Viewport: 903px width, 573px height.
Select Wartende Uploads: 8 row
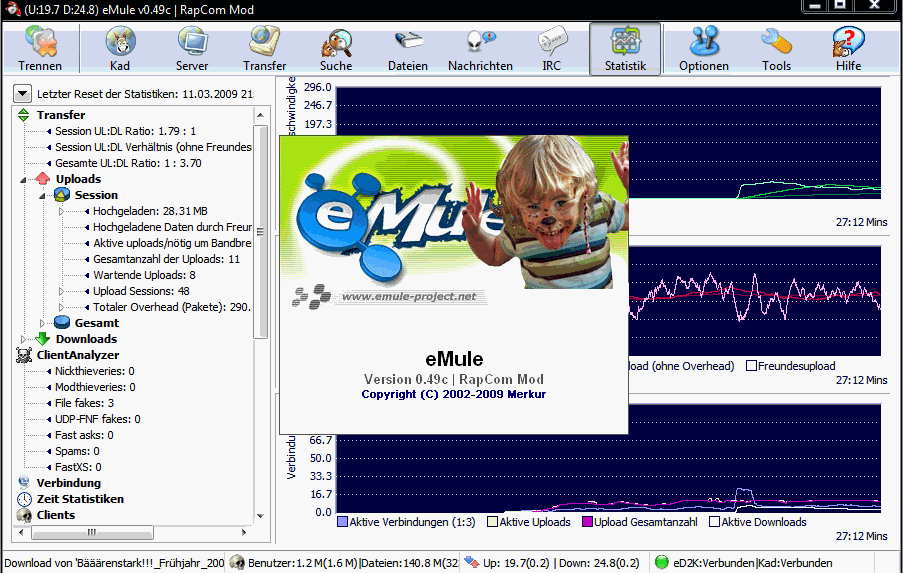144,275
